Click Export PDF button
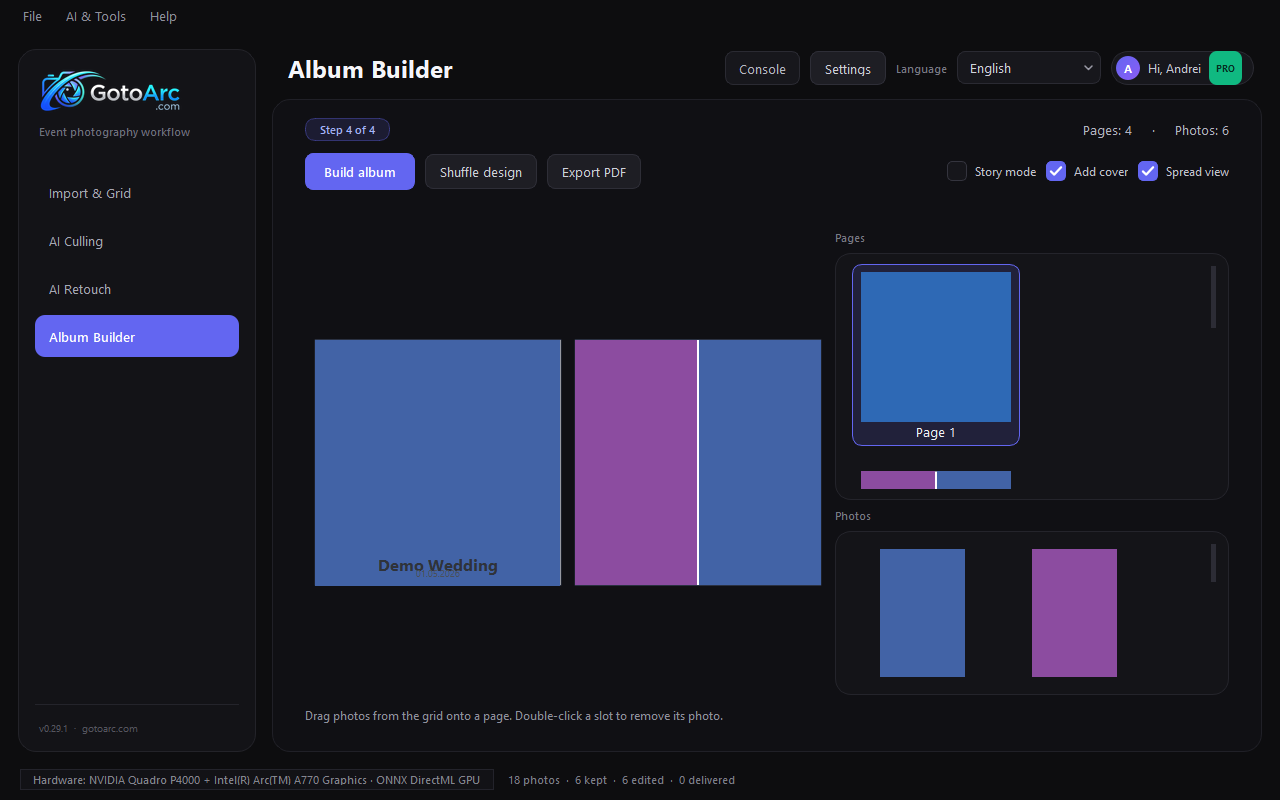Viewport: 1280px width, 800px height. pos(594,172)
